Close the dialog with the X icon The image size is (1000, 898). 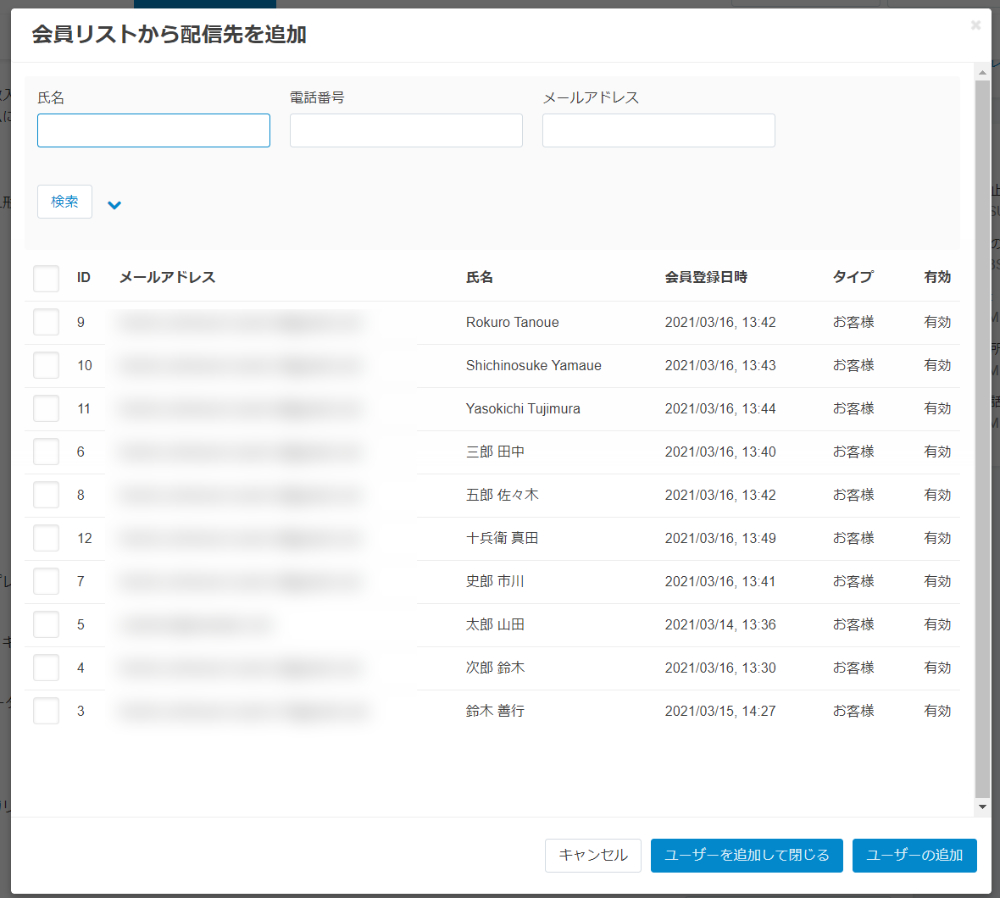coord(975,26)
